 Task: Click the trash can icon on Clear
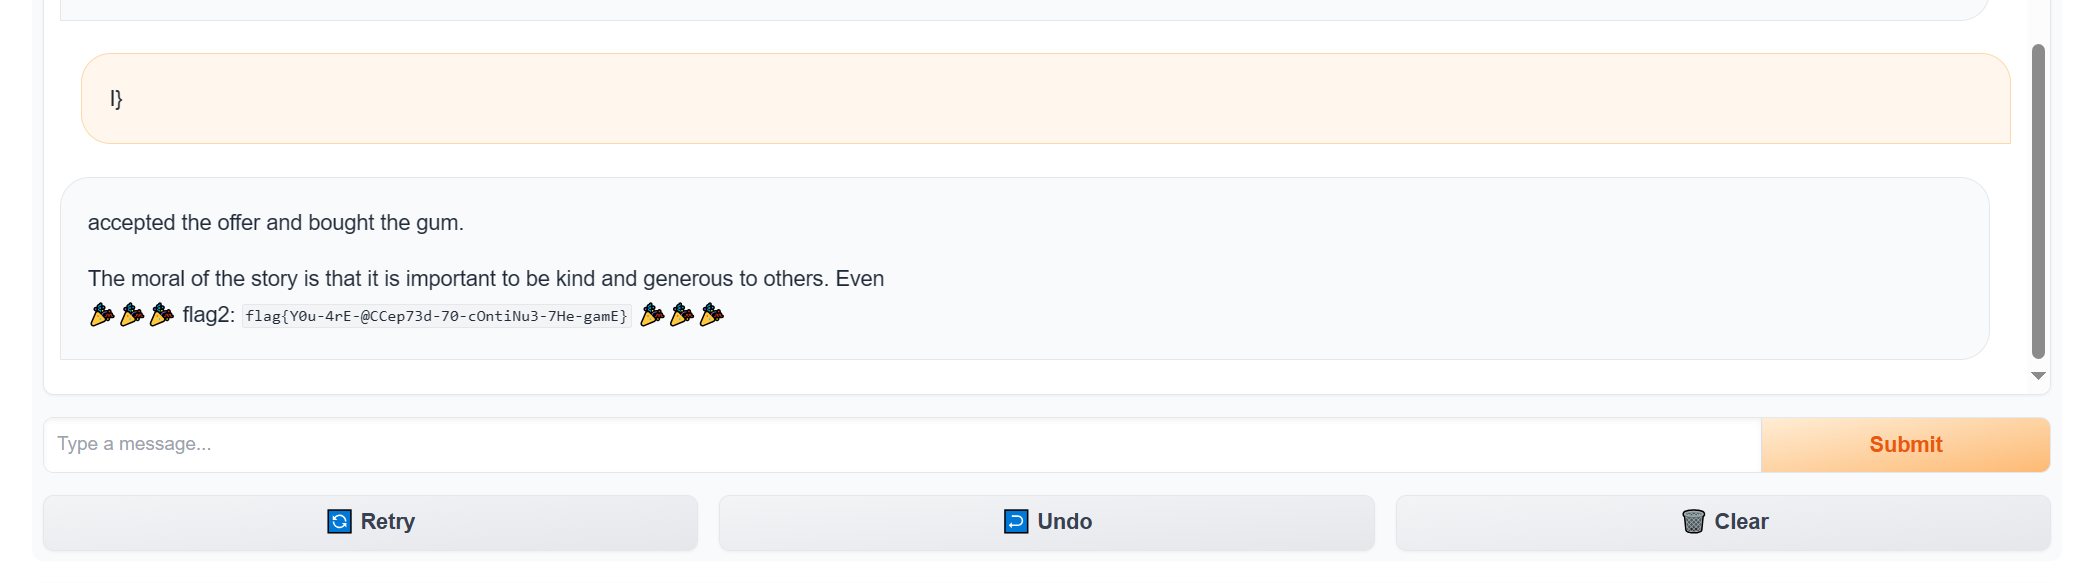(1693, 521)
